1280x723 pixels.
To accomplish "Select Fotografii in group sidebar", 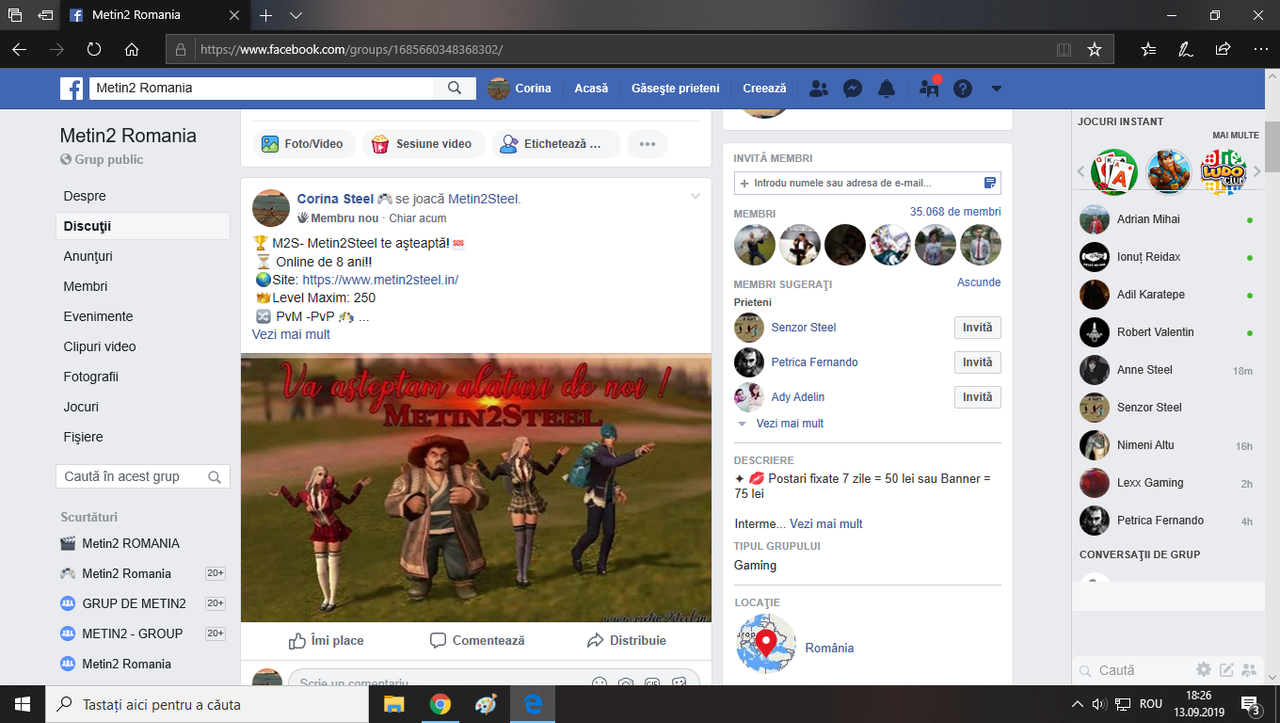I will coord(91,377).
